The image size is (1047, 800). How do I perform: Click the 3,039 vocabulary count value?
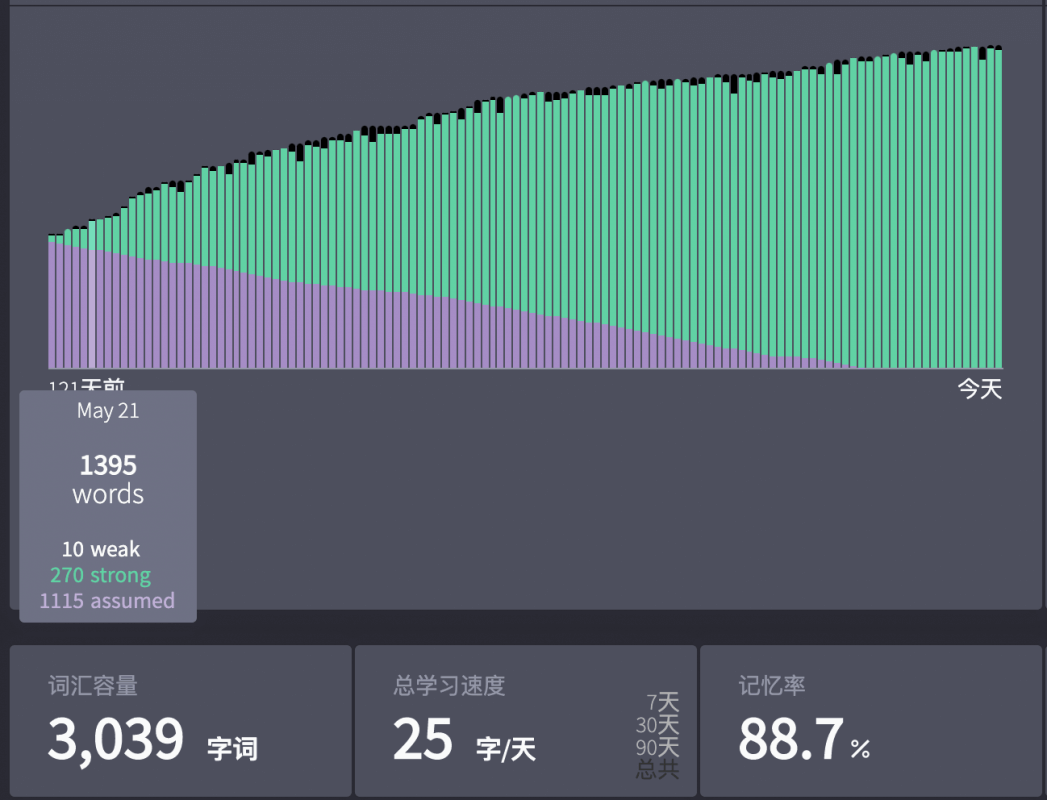click(116, 739)
